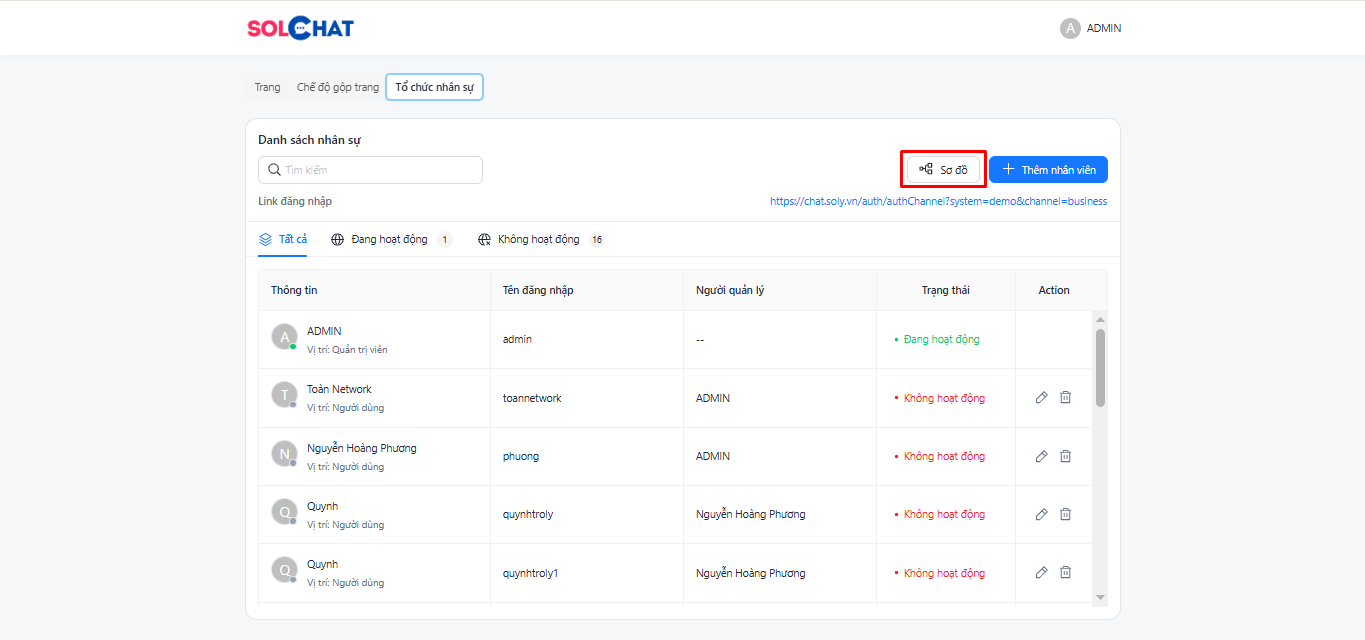The image size is (1365, 640).
Task: Edit the Nguyễn Hoàng Phương employee entry
Action: click(x=1041, y=456)
